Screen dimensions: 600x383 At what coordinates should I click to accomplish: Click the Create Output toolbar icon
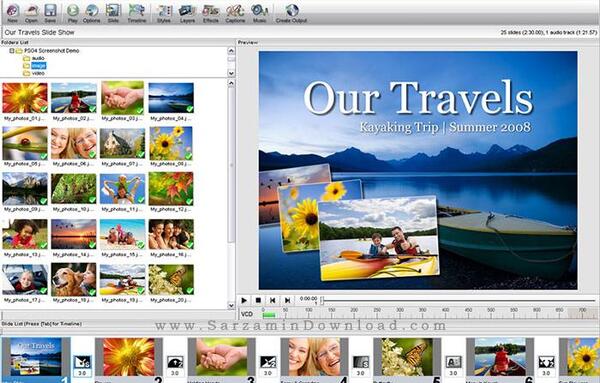pyautogui.click(x=292, y=13)
